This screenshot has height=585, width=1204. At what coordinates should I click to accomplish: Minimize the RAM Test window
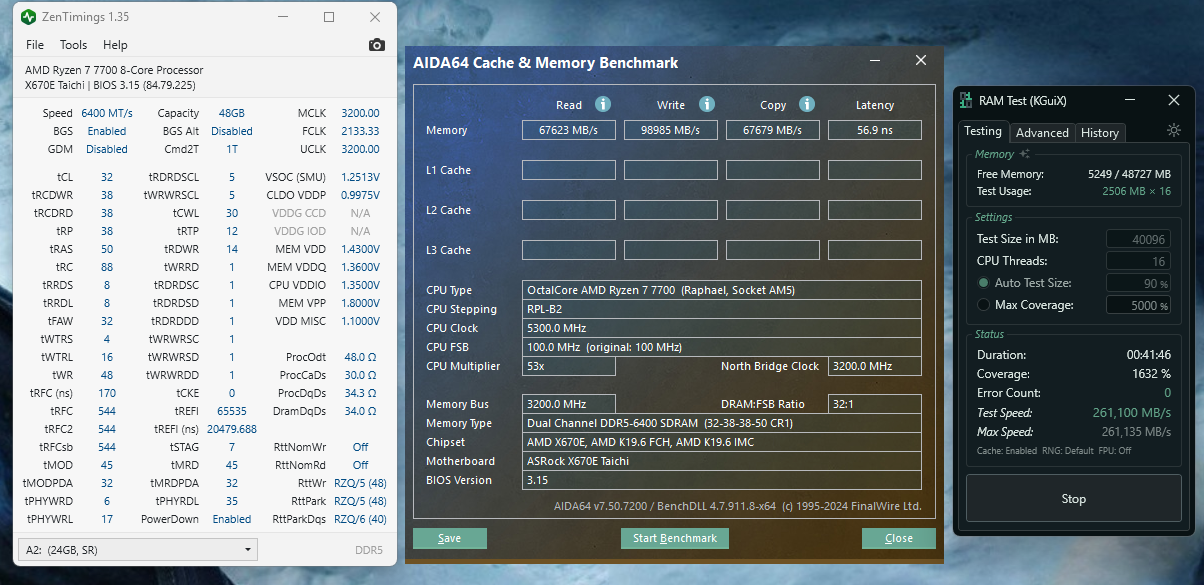click(x=1130, y=100)
